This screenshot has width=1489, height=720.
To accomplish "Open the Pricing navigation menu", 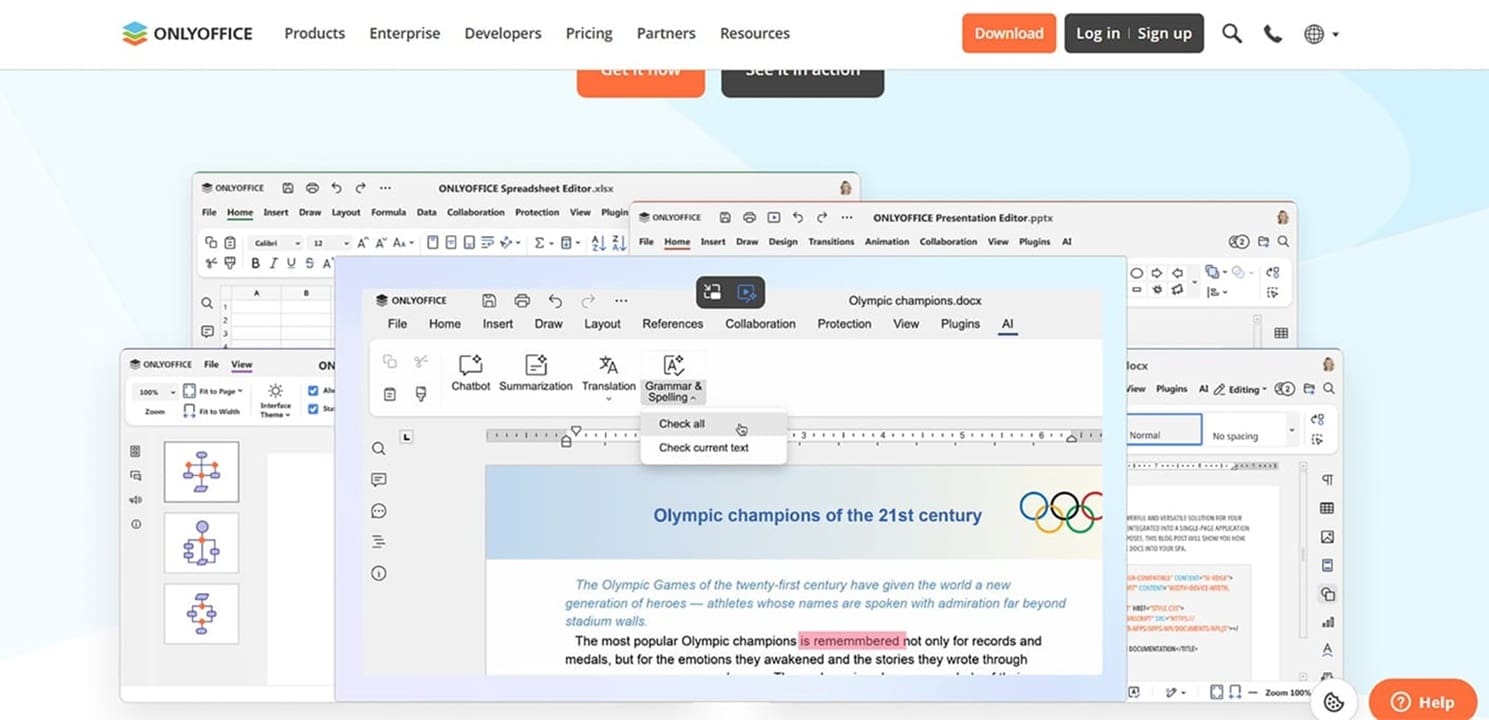I will (x=589, y=33).
